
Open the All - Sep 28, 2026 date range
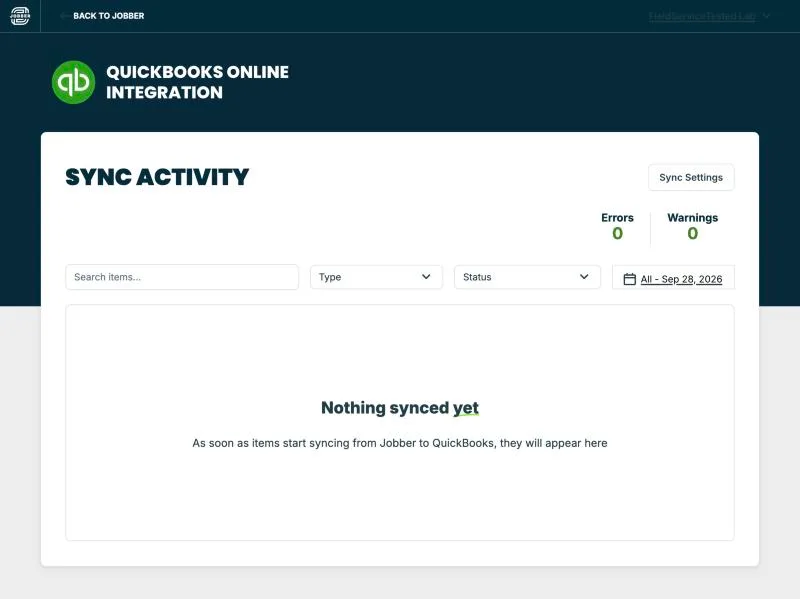(x=681, y=279)
